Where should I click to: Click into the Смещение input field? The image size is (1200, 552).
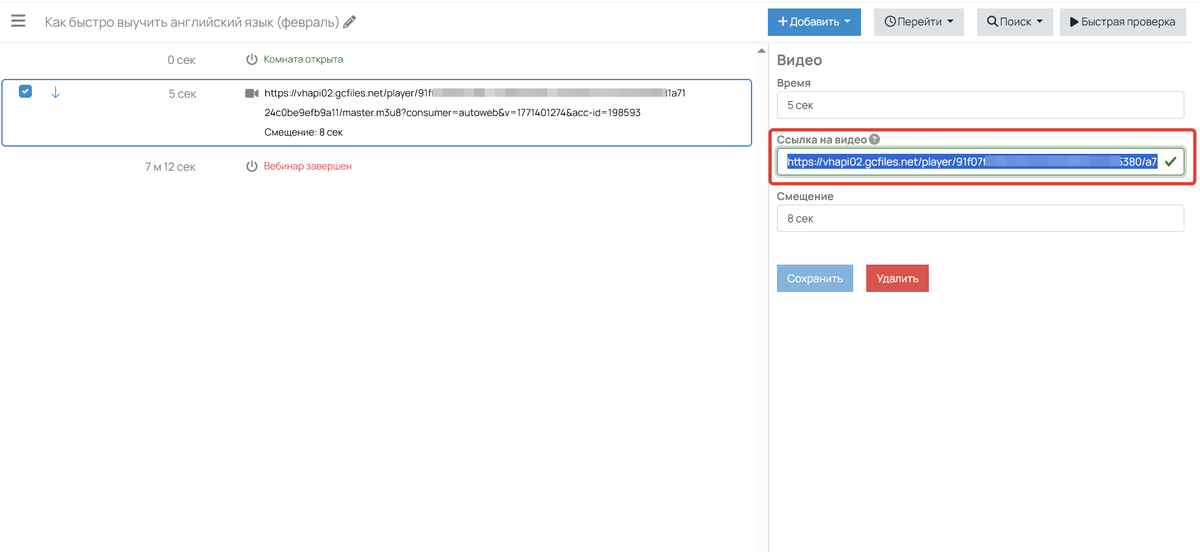pos(980,217)
